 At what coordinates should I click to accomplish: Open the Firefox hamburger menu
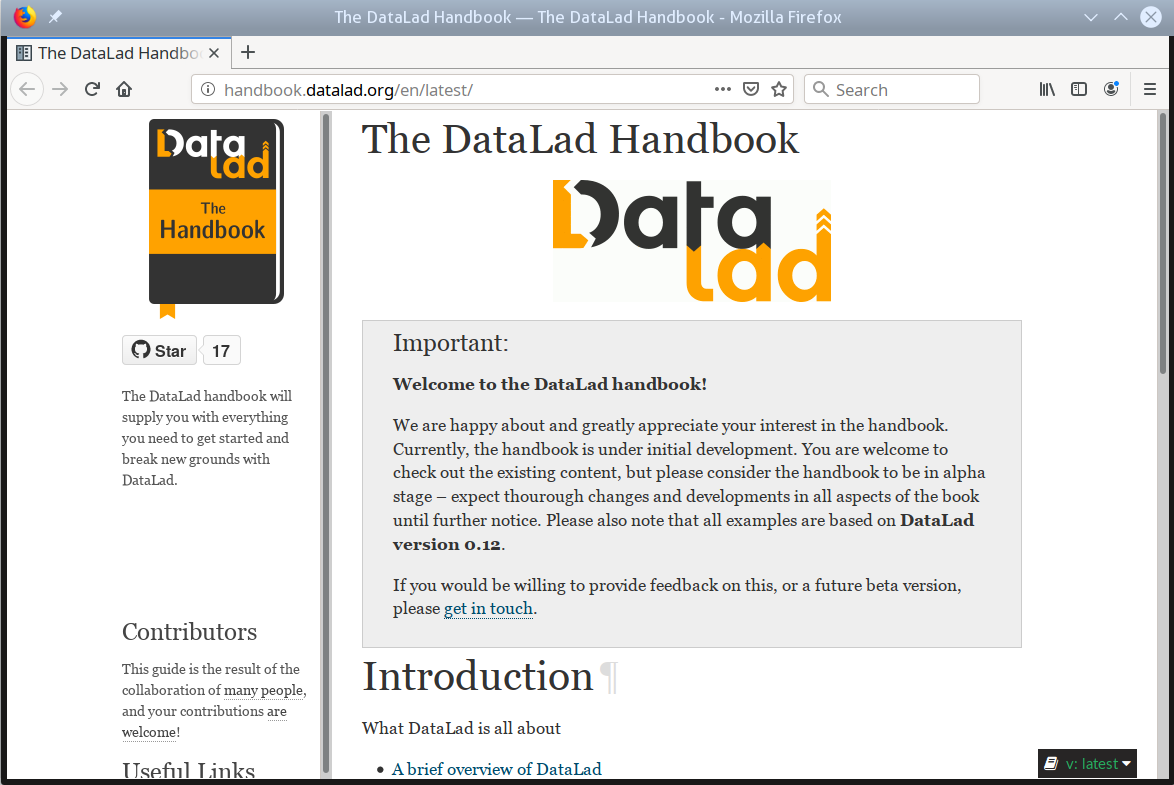pos(1150,89)
